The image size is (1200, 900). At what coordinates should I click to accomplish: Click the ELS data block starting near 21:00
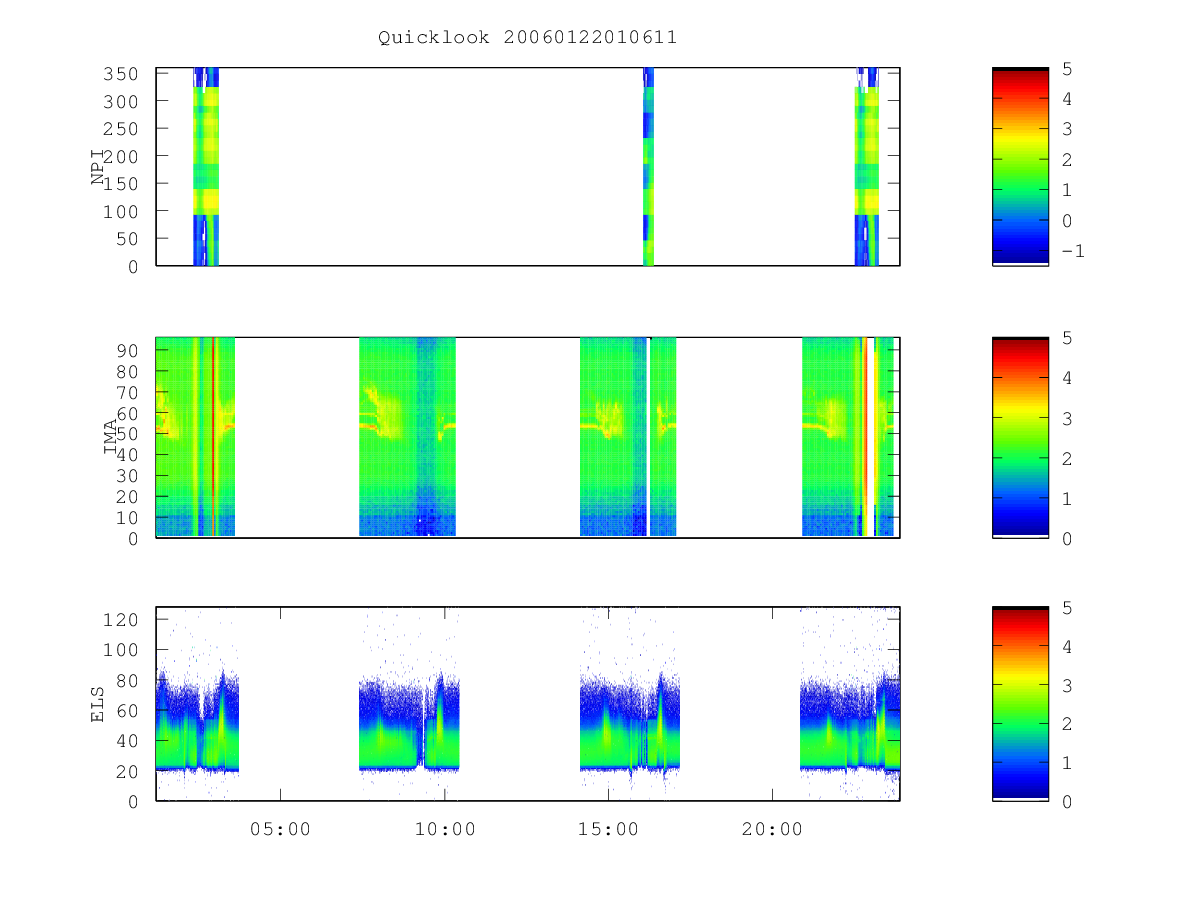(x=850, y=725)
